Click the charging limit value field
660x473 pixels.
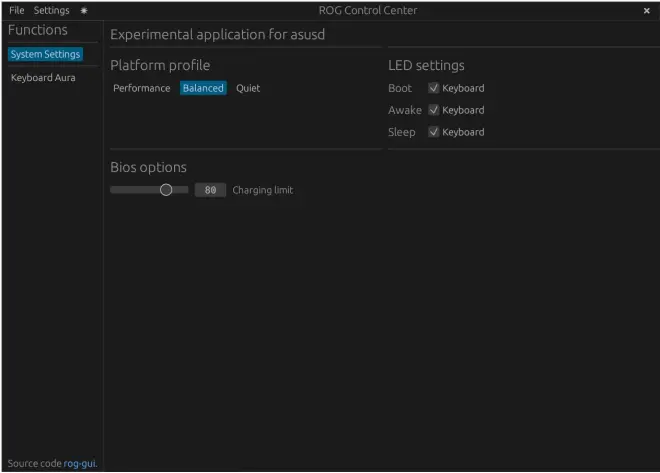(x=210, y=190)
